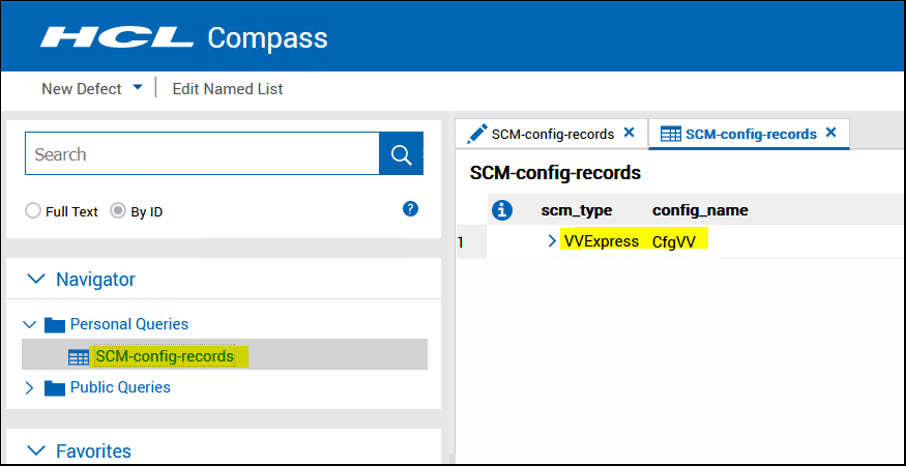Click the VVExpress cell
906x466 pixels.
click(x=601, y=241)
